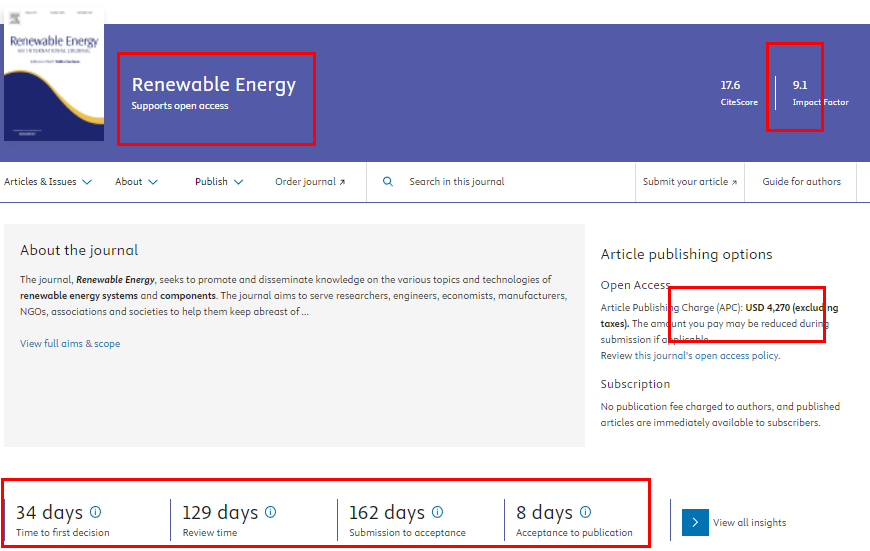Open info icon beside 162 days
The height and width of the screenshot is (551, 870).
pyautogui.click(x=437, y=512)
